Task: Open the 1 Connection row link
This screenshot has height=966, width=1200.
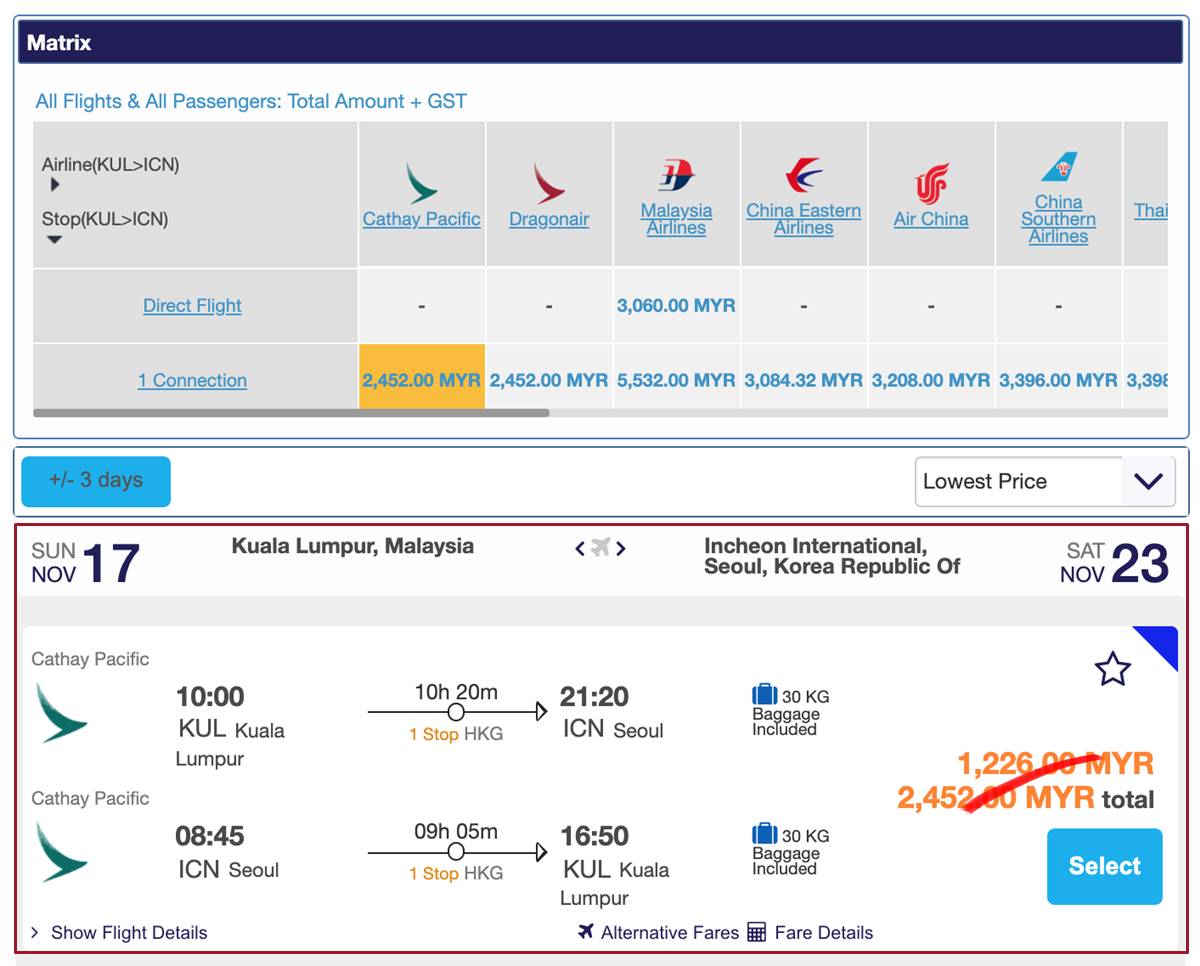Action: coord(192,380)
